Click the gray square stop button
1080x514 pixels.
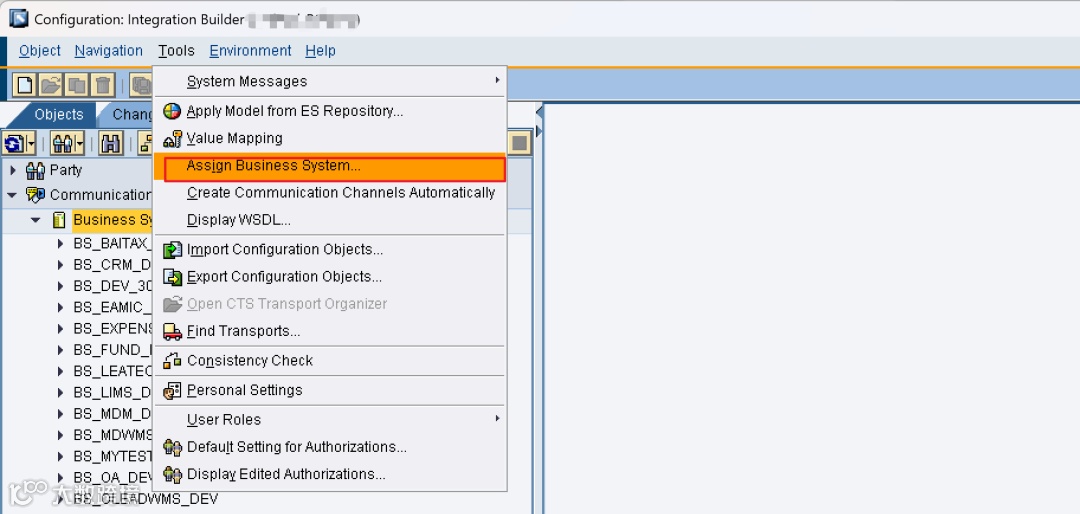click(x=520, y=143)
